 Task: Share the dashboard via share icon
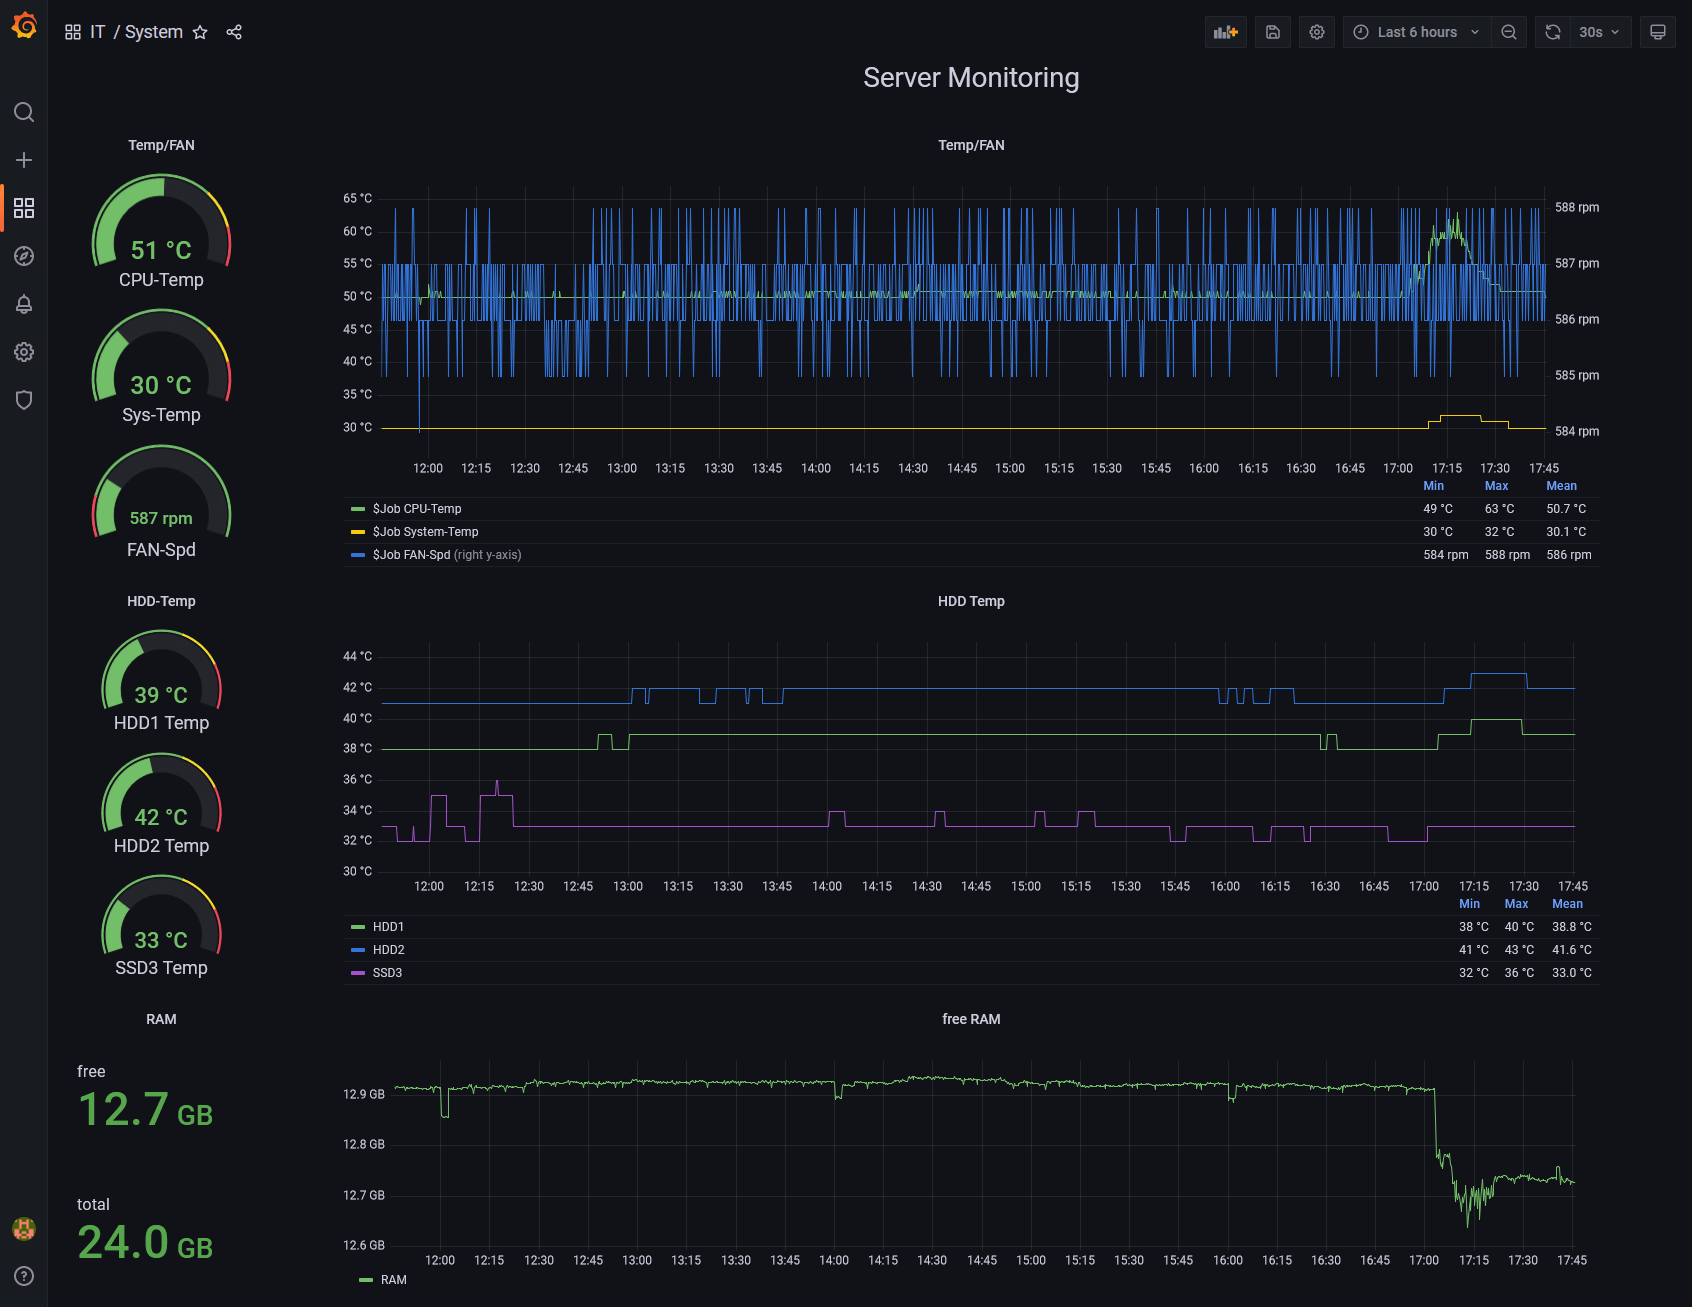(234, 32)
